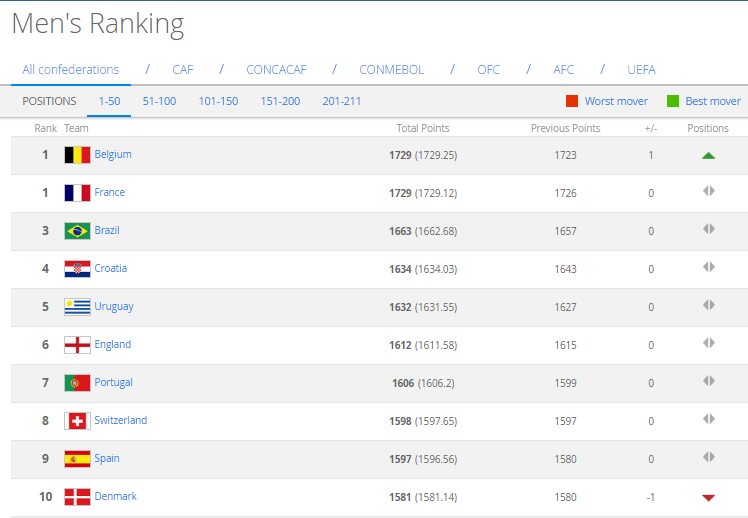
Task: Show positions 101-150
Action: [x=218, y=101]
